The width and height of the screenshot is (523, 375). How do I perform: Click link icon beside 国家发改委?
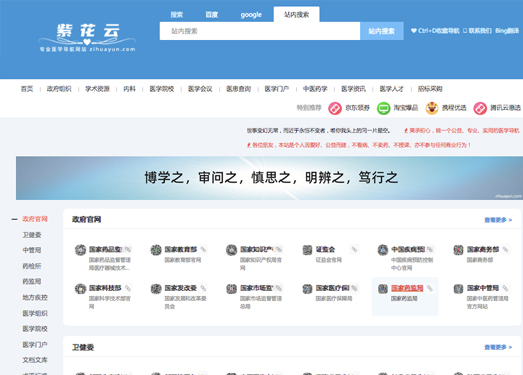point(203,288)
